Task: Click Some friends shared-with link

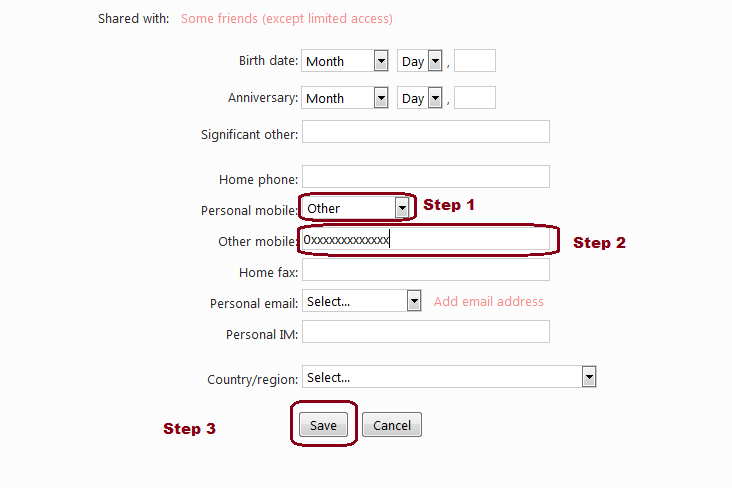Action: click(286, 19)
